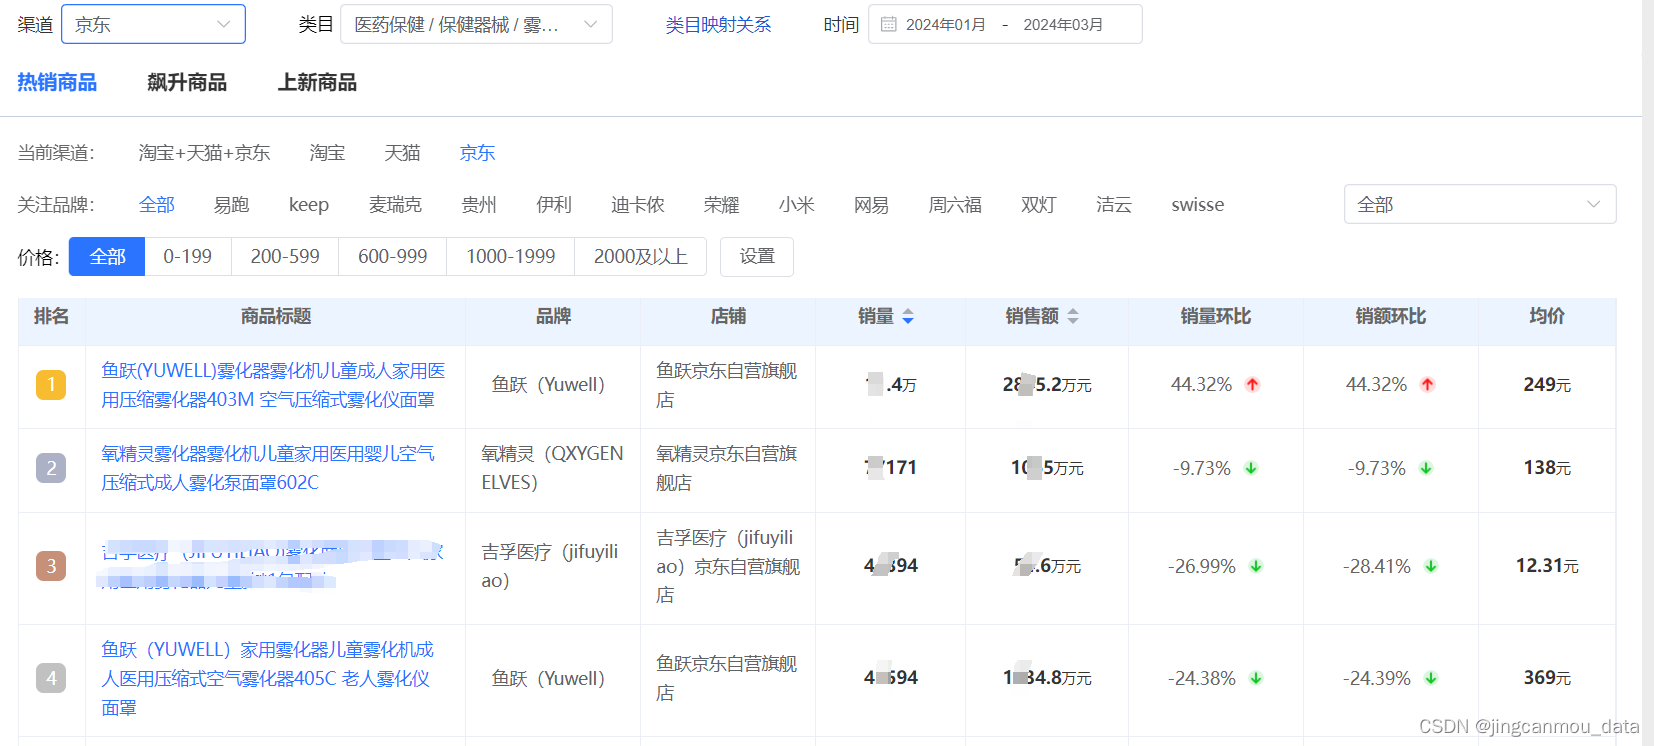Open product 鱼跃(YUWELL)雾化器 403M link
Viewport: 1654px width, 746px height.
tap(273, 385)
